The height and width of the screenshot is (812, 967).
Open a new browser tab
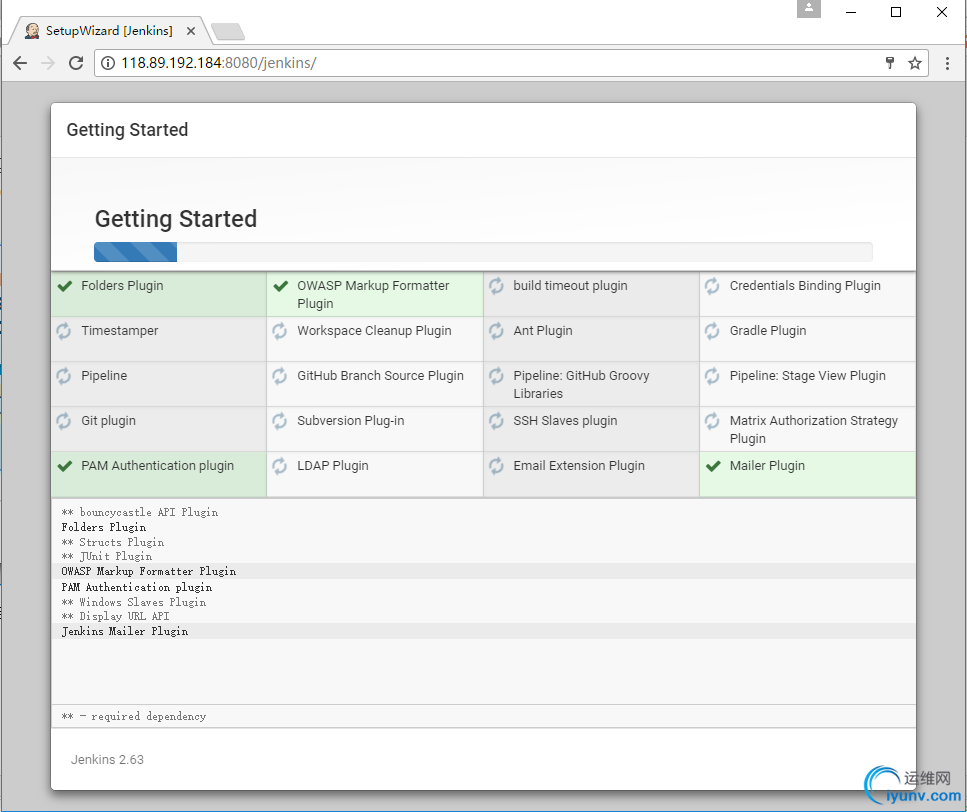click(x=228, y=31)
